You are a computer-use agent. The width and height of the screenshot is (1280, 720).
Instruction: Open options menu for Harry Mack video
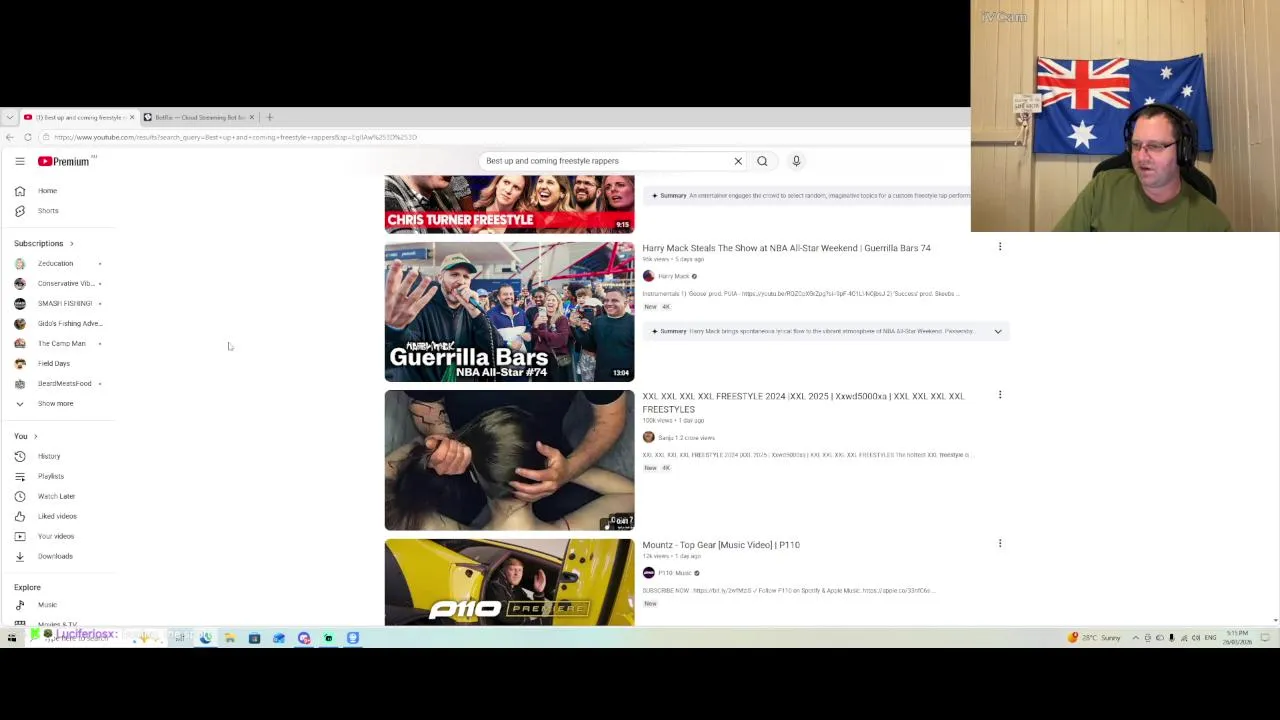pyautogui.click(x=999, y=247)
